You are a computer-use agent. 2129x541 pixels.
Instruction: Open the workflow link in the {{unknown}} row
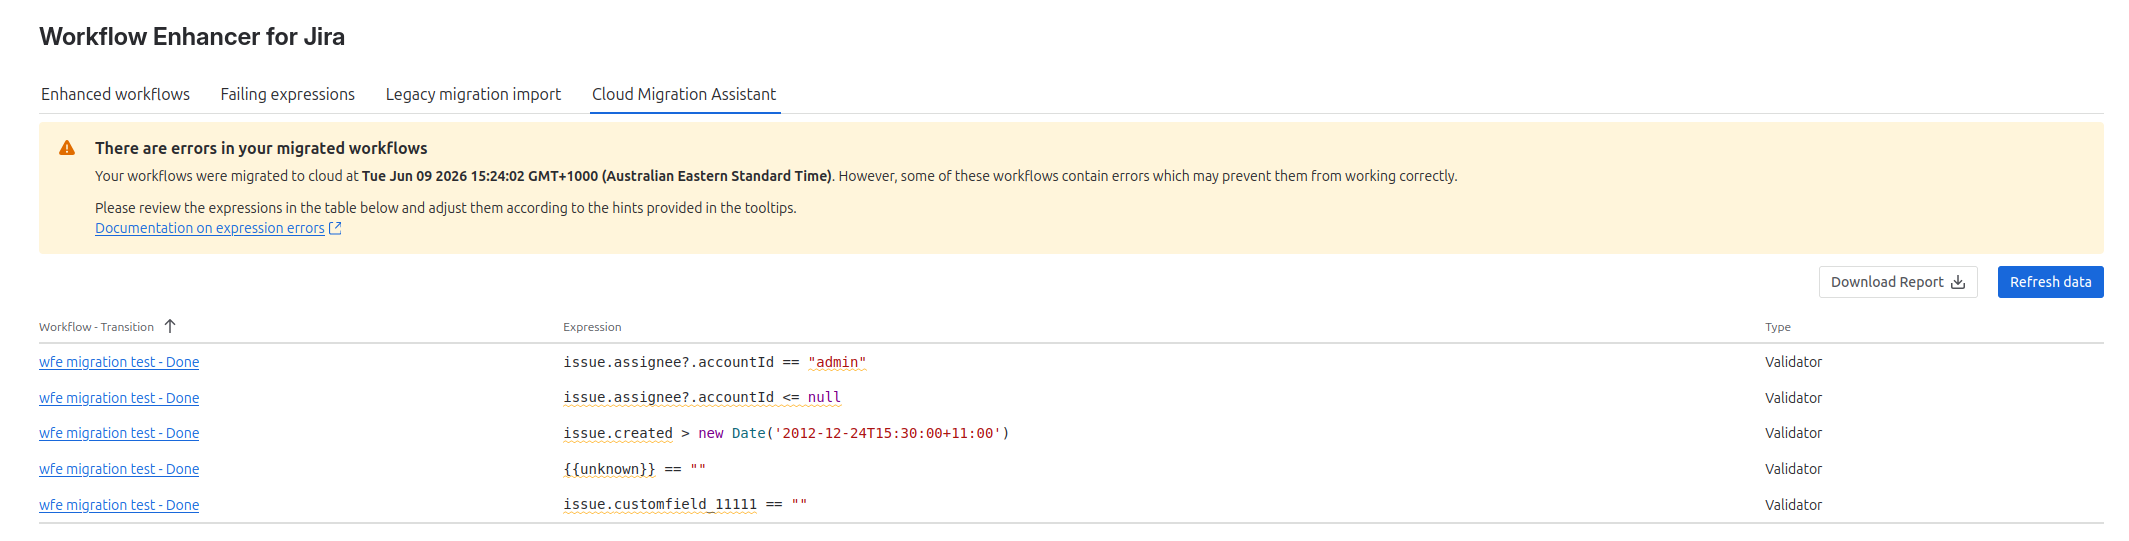(x=119, y=469)
